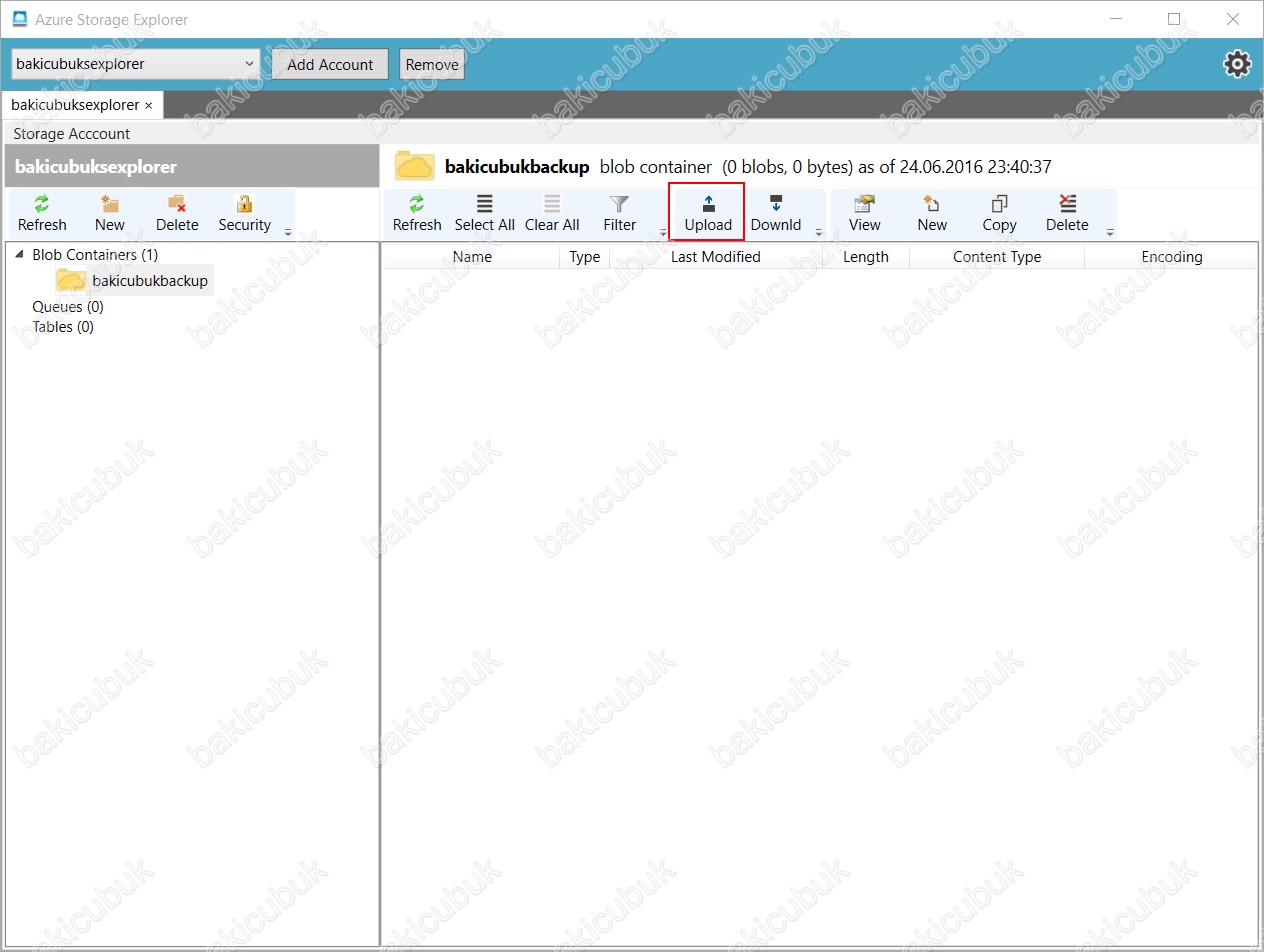Click the Storage Acccount label
This screenshot has width=1264, height=952.
pyautogui.click(x=72, y=134)
